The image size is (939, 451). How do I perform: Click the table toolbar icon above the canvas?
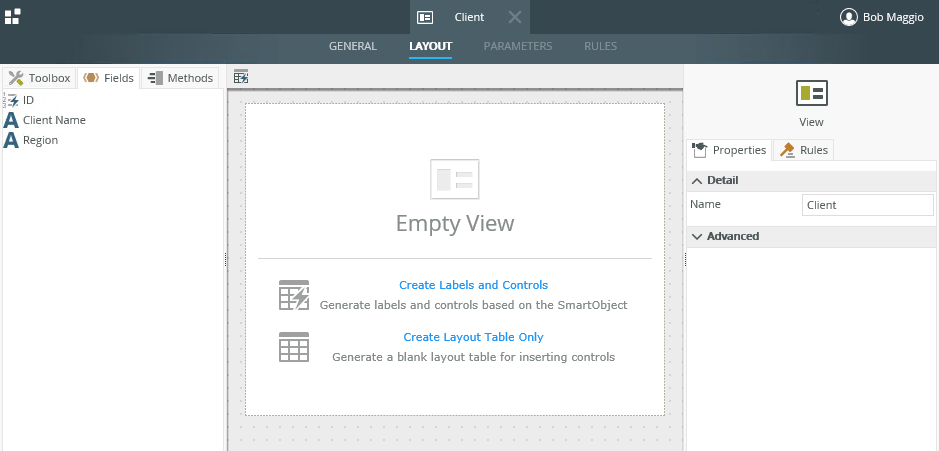click(240, 77)
